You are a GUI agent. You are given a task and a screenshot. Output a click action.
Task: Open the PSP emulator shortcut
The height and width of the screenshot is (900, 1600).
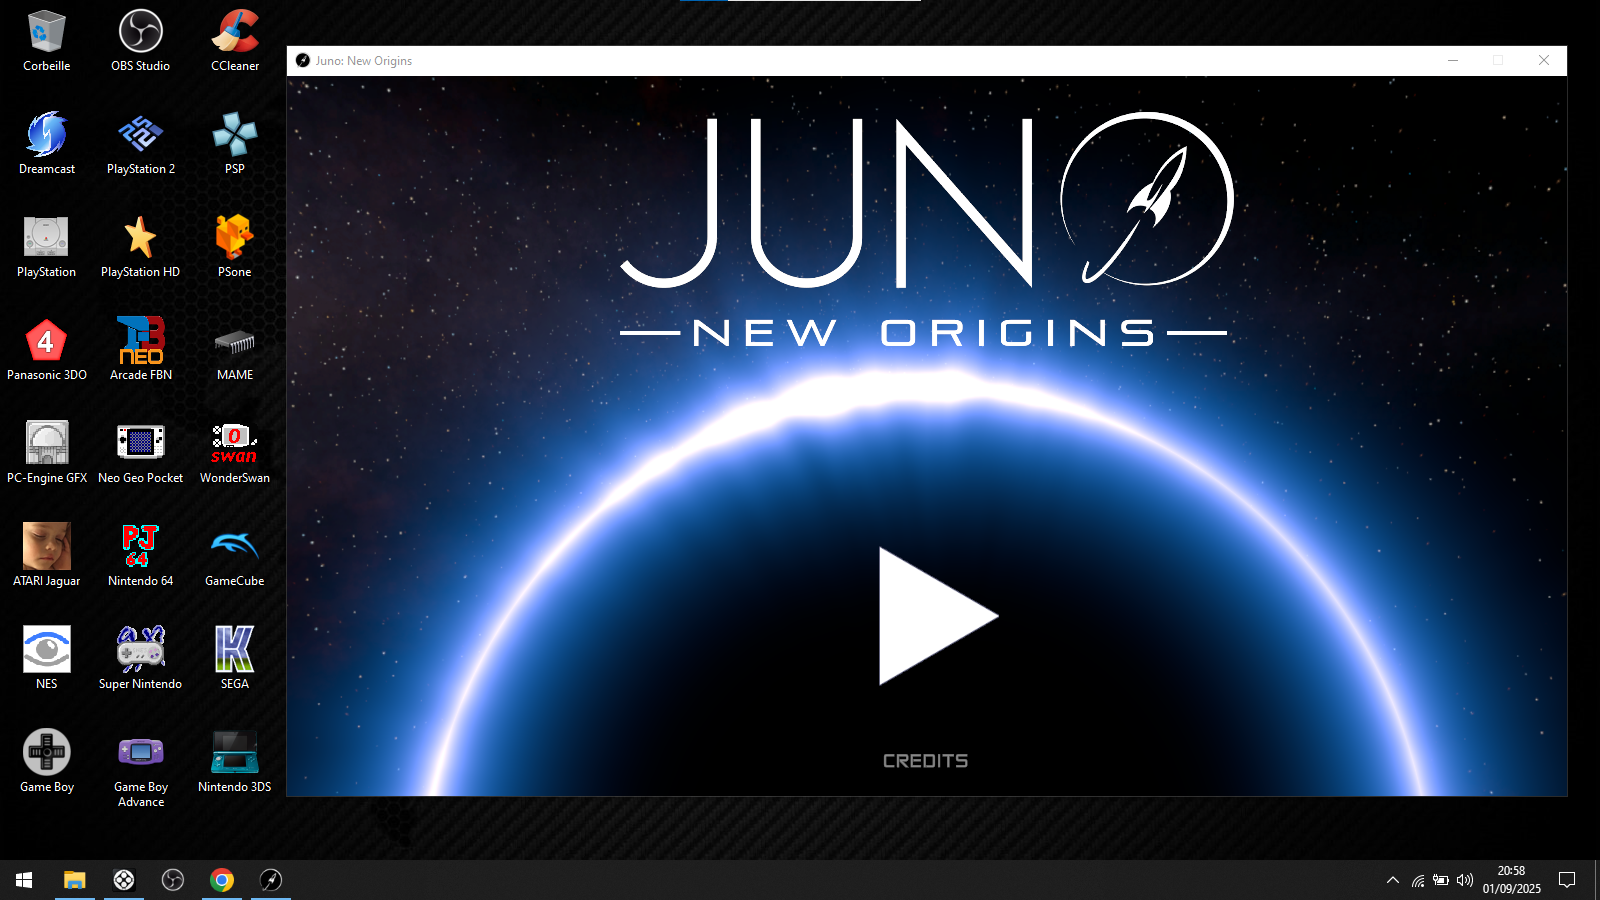(x=235, y=144)
